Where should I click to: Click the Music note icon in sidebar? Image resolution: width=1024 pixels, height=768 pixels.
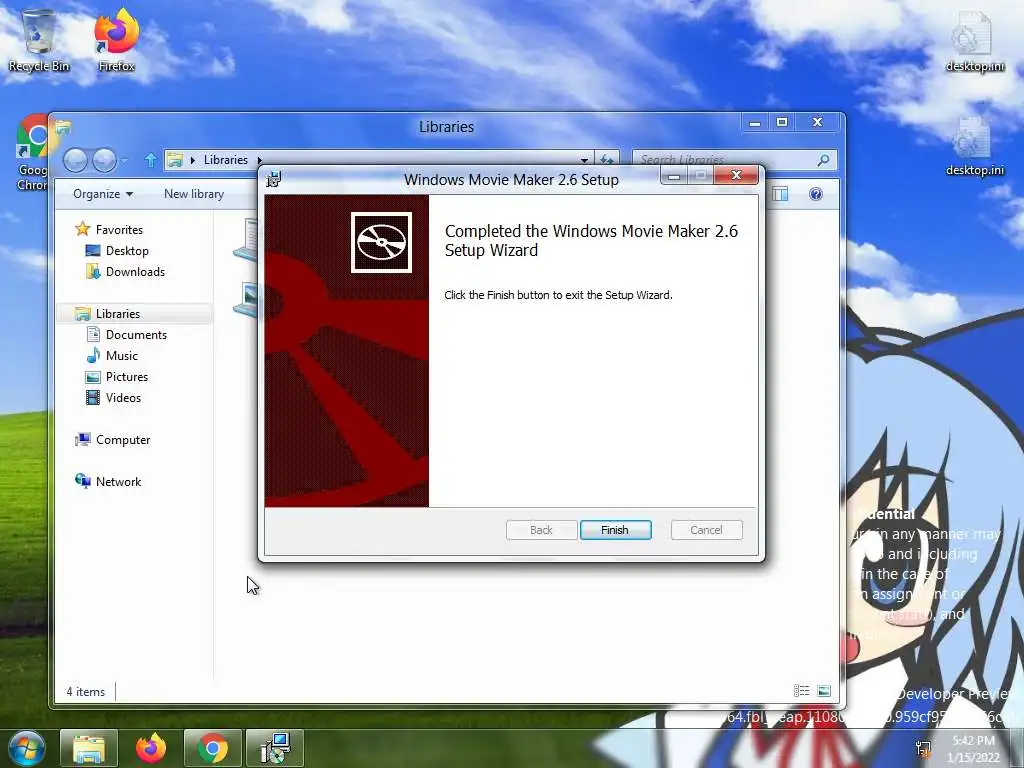point(93,355)
